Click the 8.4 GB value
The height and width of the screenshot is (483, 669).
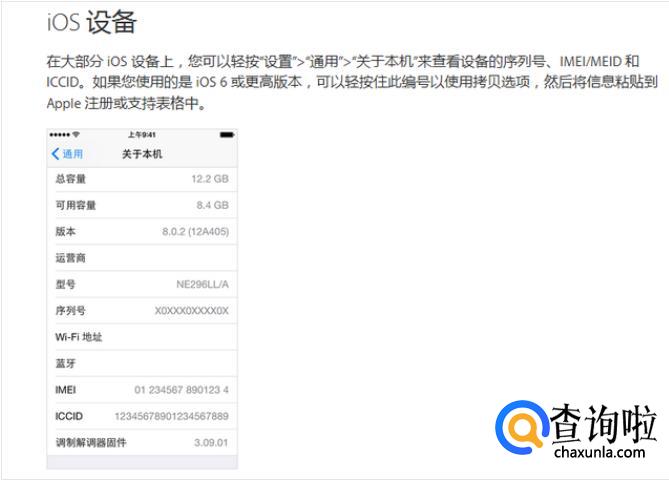coord(212,205)
